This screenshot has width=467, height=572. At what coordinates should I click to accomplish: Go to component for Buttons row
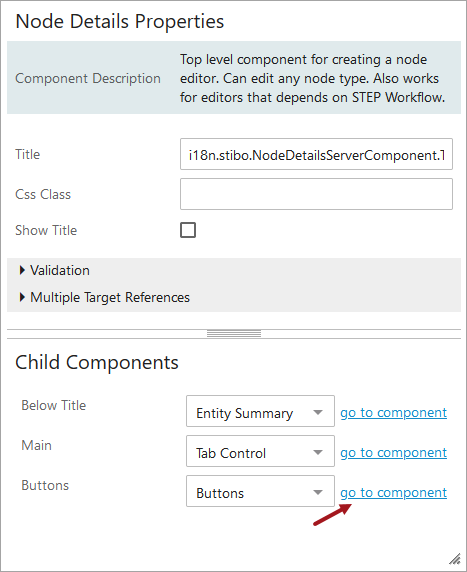393,492
